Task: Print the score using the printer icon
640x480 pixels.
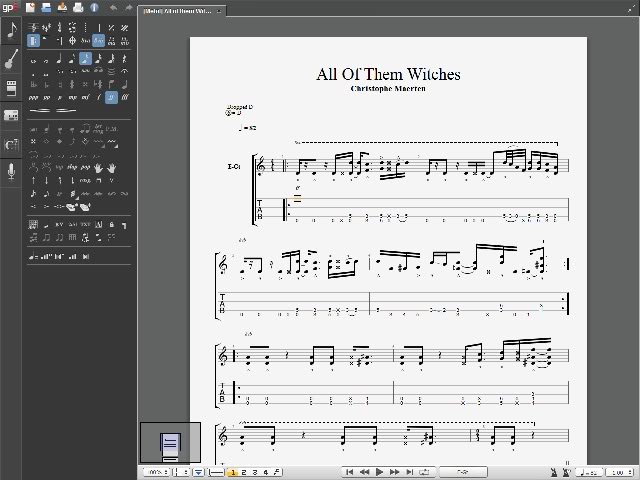Action: (78, 7)
